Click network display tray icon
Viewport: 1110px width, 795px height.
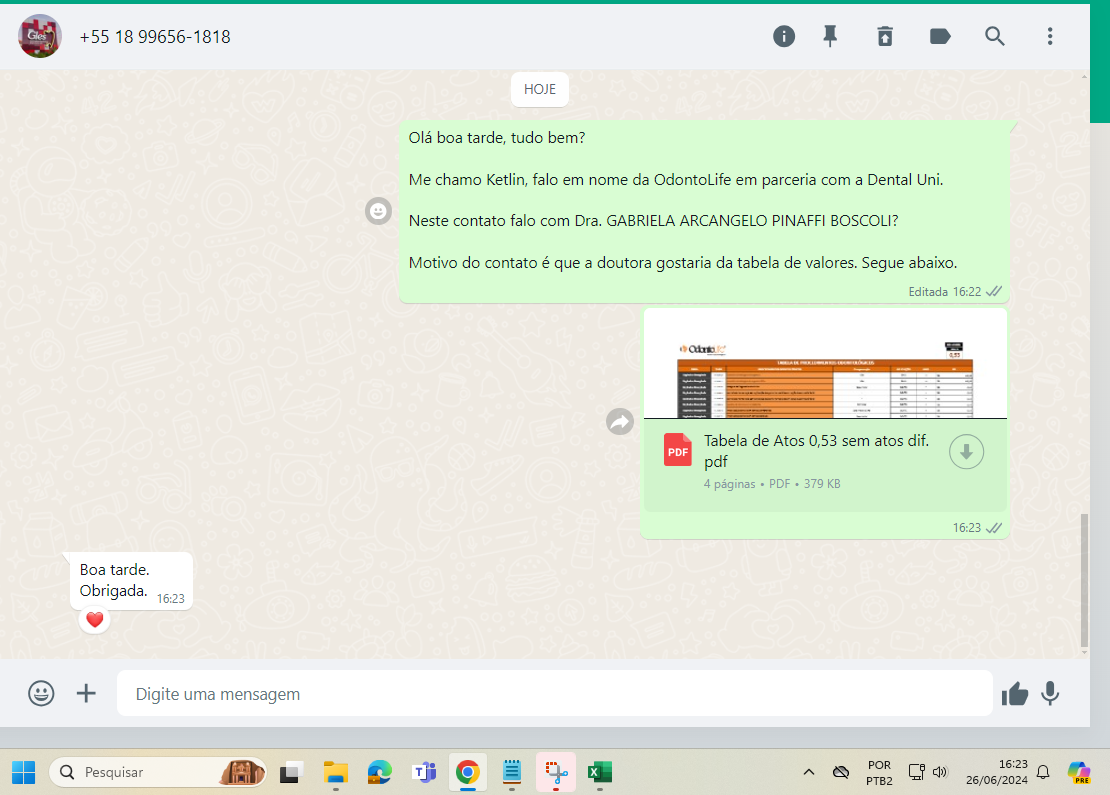tap(917, 772)
